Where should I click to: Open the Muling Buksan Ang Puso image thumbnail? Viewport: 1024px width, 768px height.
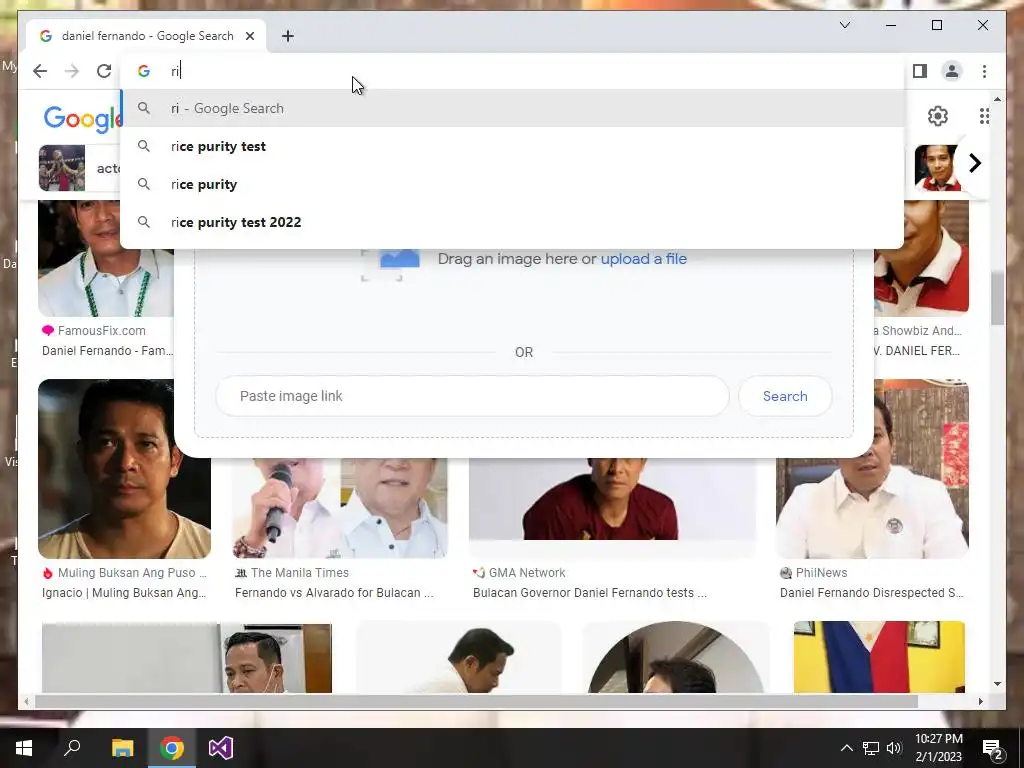pos(125,469)
